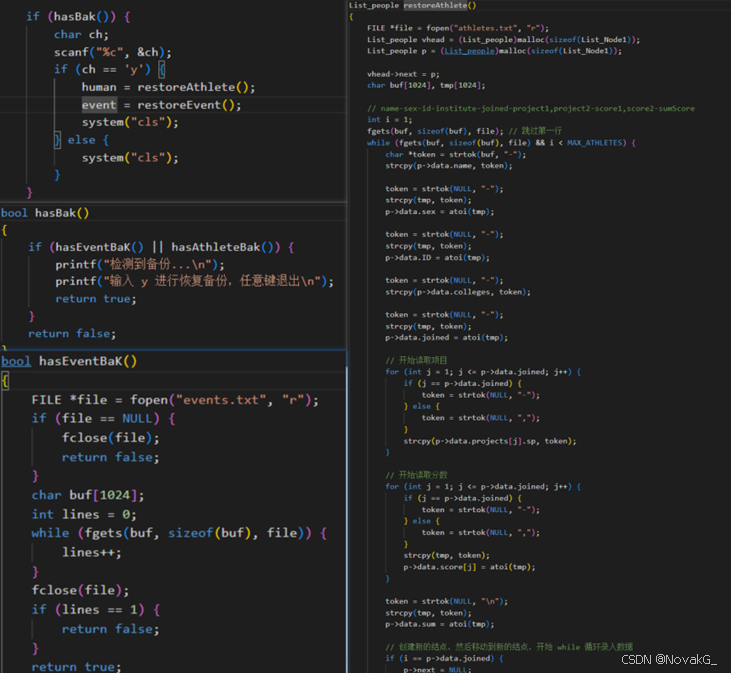
Task: Click 'strcpy(p->data.name, token);' line
Action: pyautogui.click(x=448, y=165)
